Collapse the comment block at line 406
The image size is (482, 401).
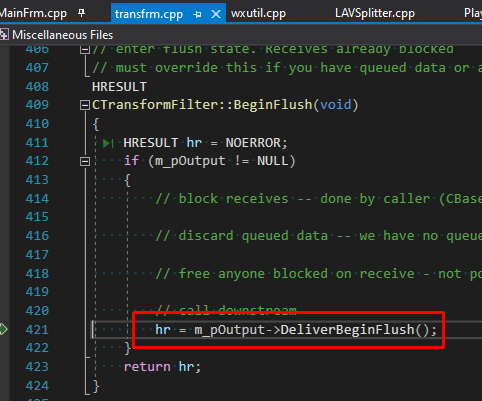(85, 50)
